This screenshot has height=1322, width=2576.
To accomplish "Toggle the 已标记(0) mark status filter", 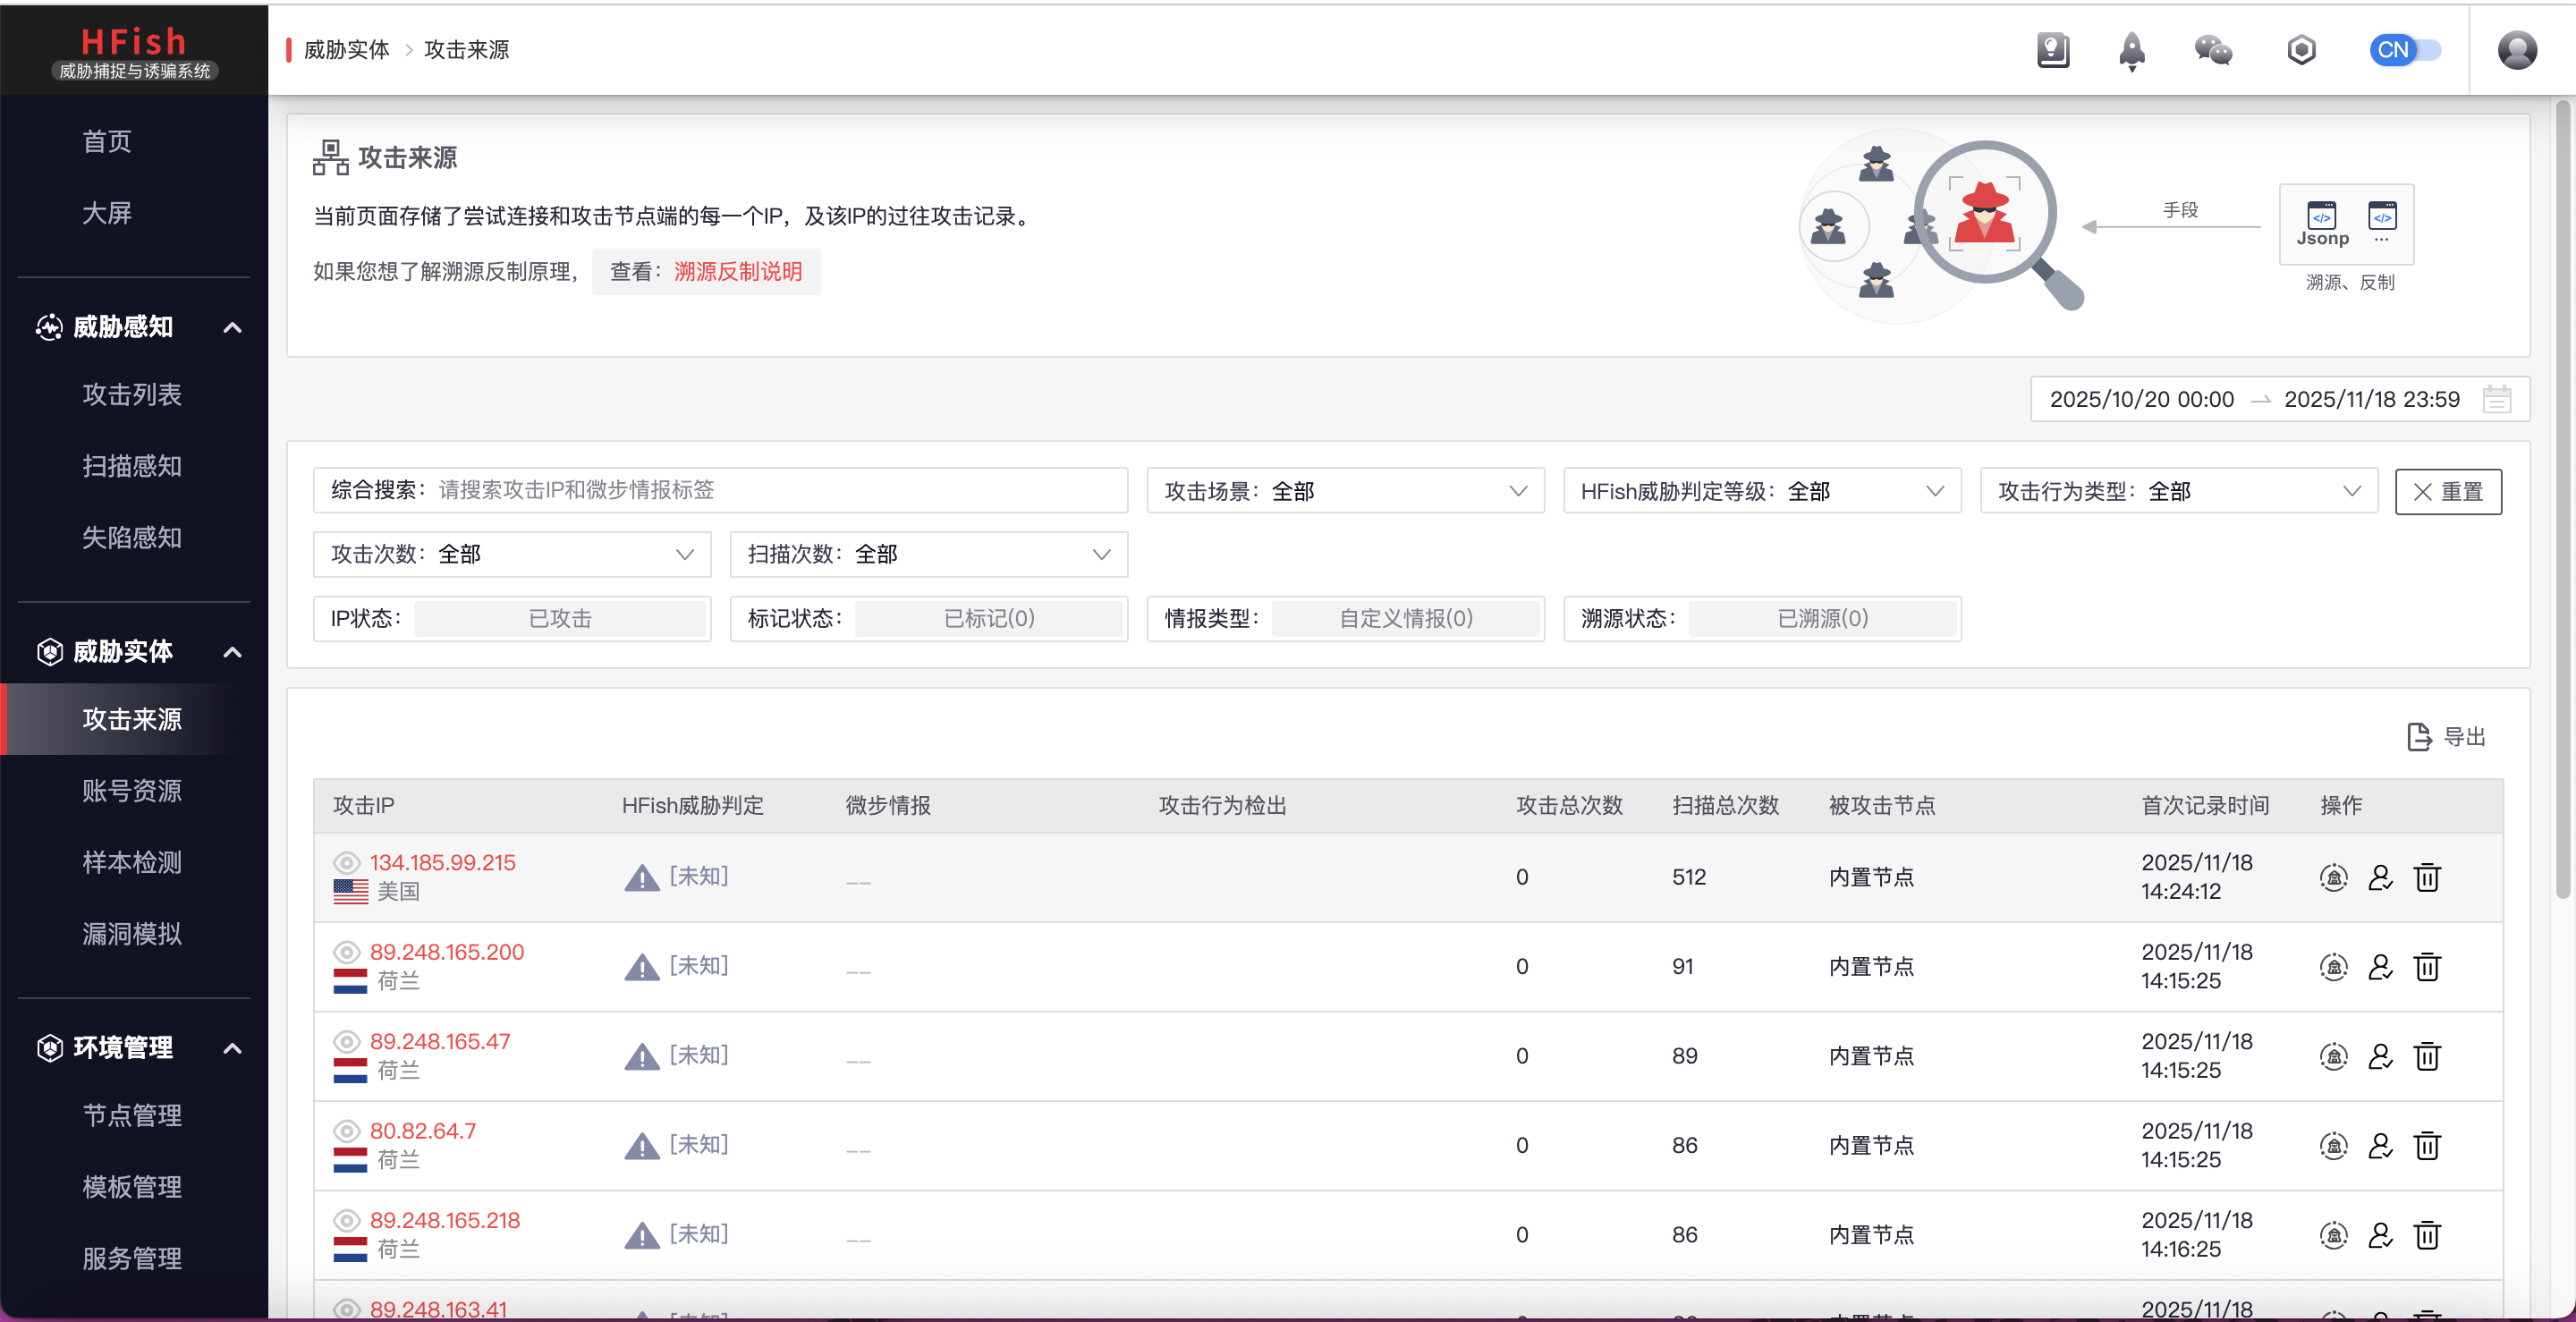I will coord(989,619).
